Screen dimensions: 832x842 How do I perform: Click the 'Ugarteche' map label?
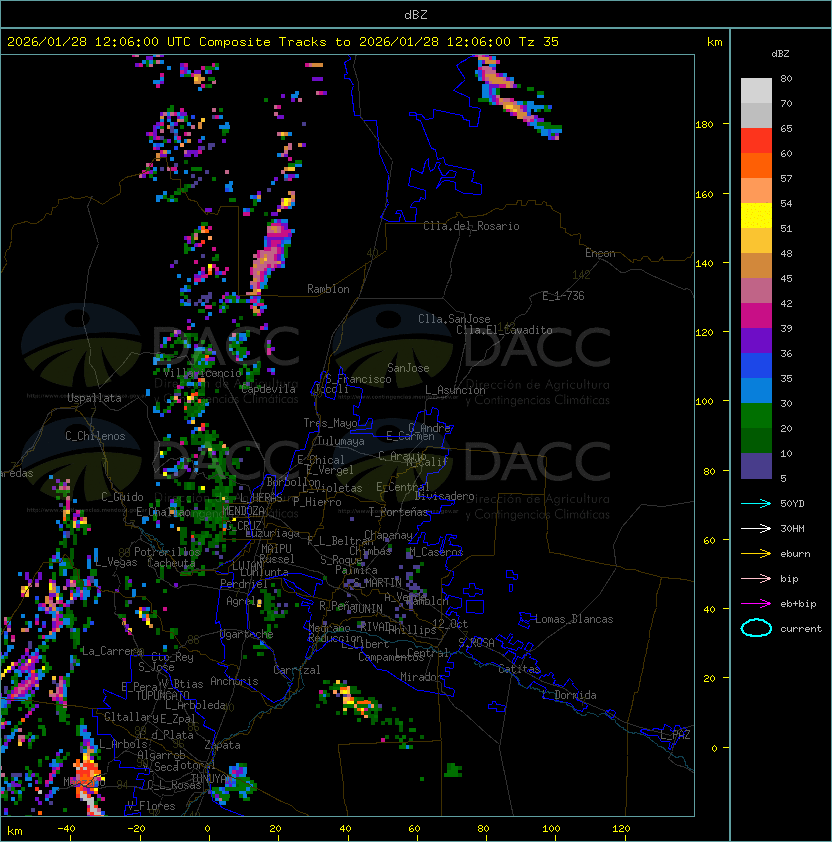click(x=246, y=634)
